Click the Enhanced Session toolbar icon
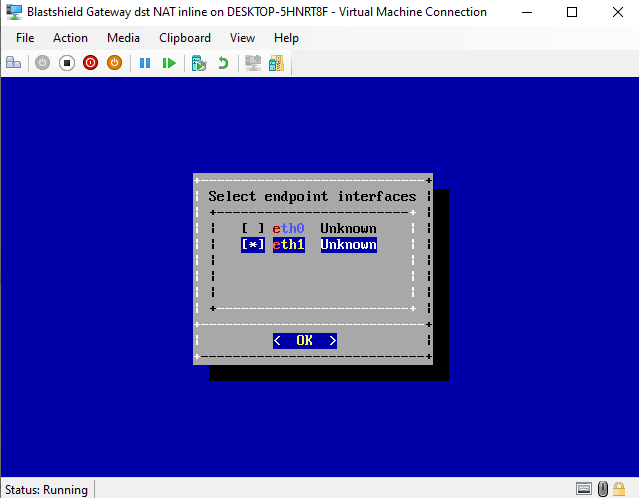This screenshot has width=639, height=498. coord(253,63)
